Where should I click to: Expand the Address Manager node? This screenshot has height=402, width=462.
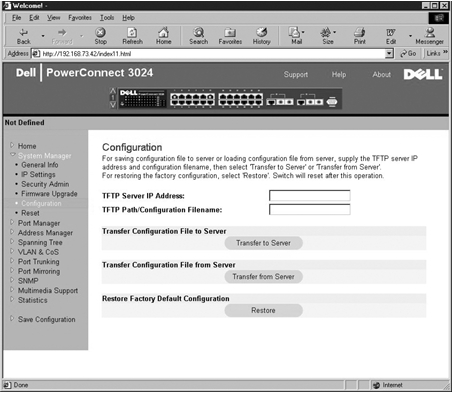[12, 232]
